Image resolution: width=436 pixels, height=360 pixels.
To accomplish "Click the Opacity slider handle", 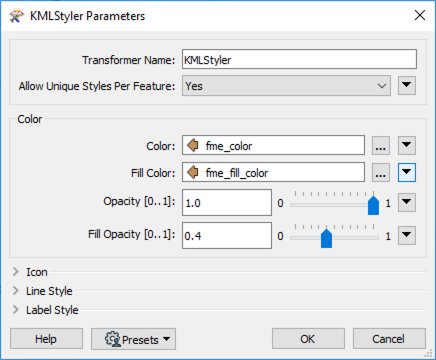I will (x=373, y=205).
